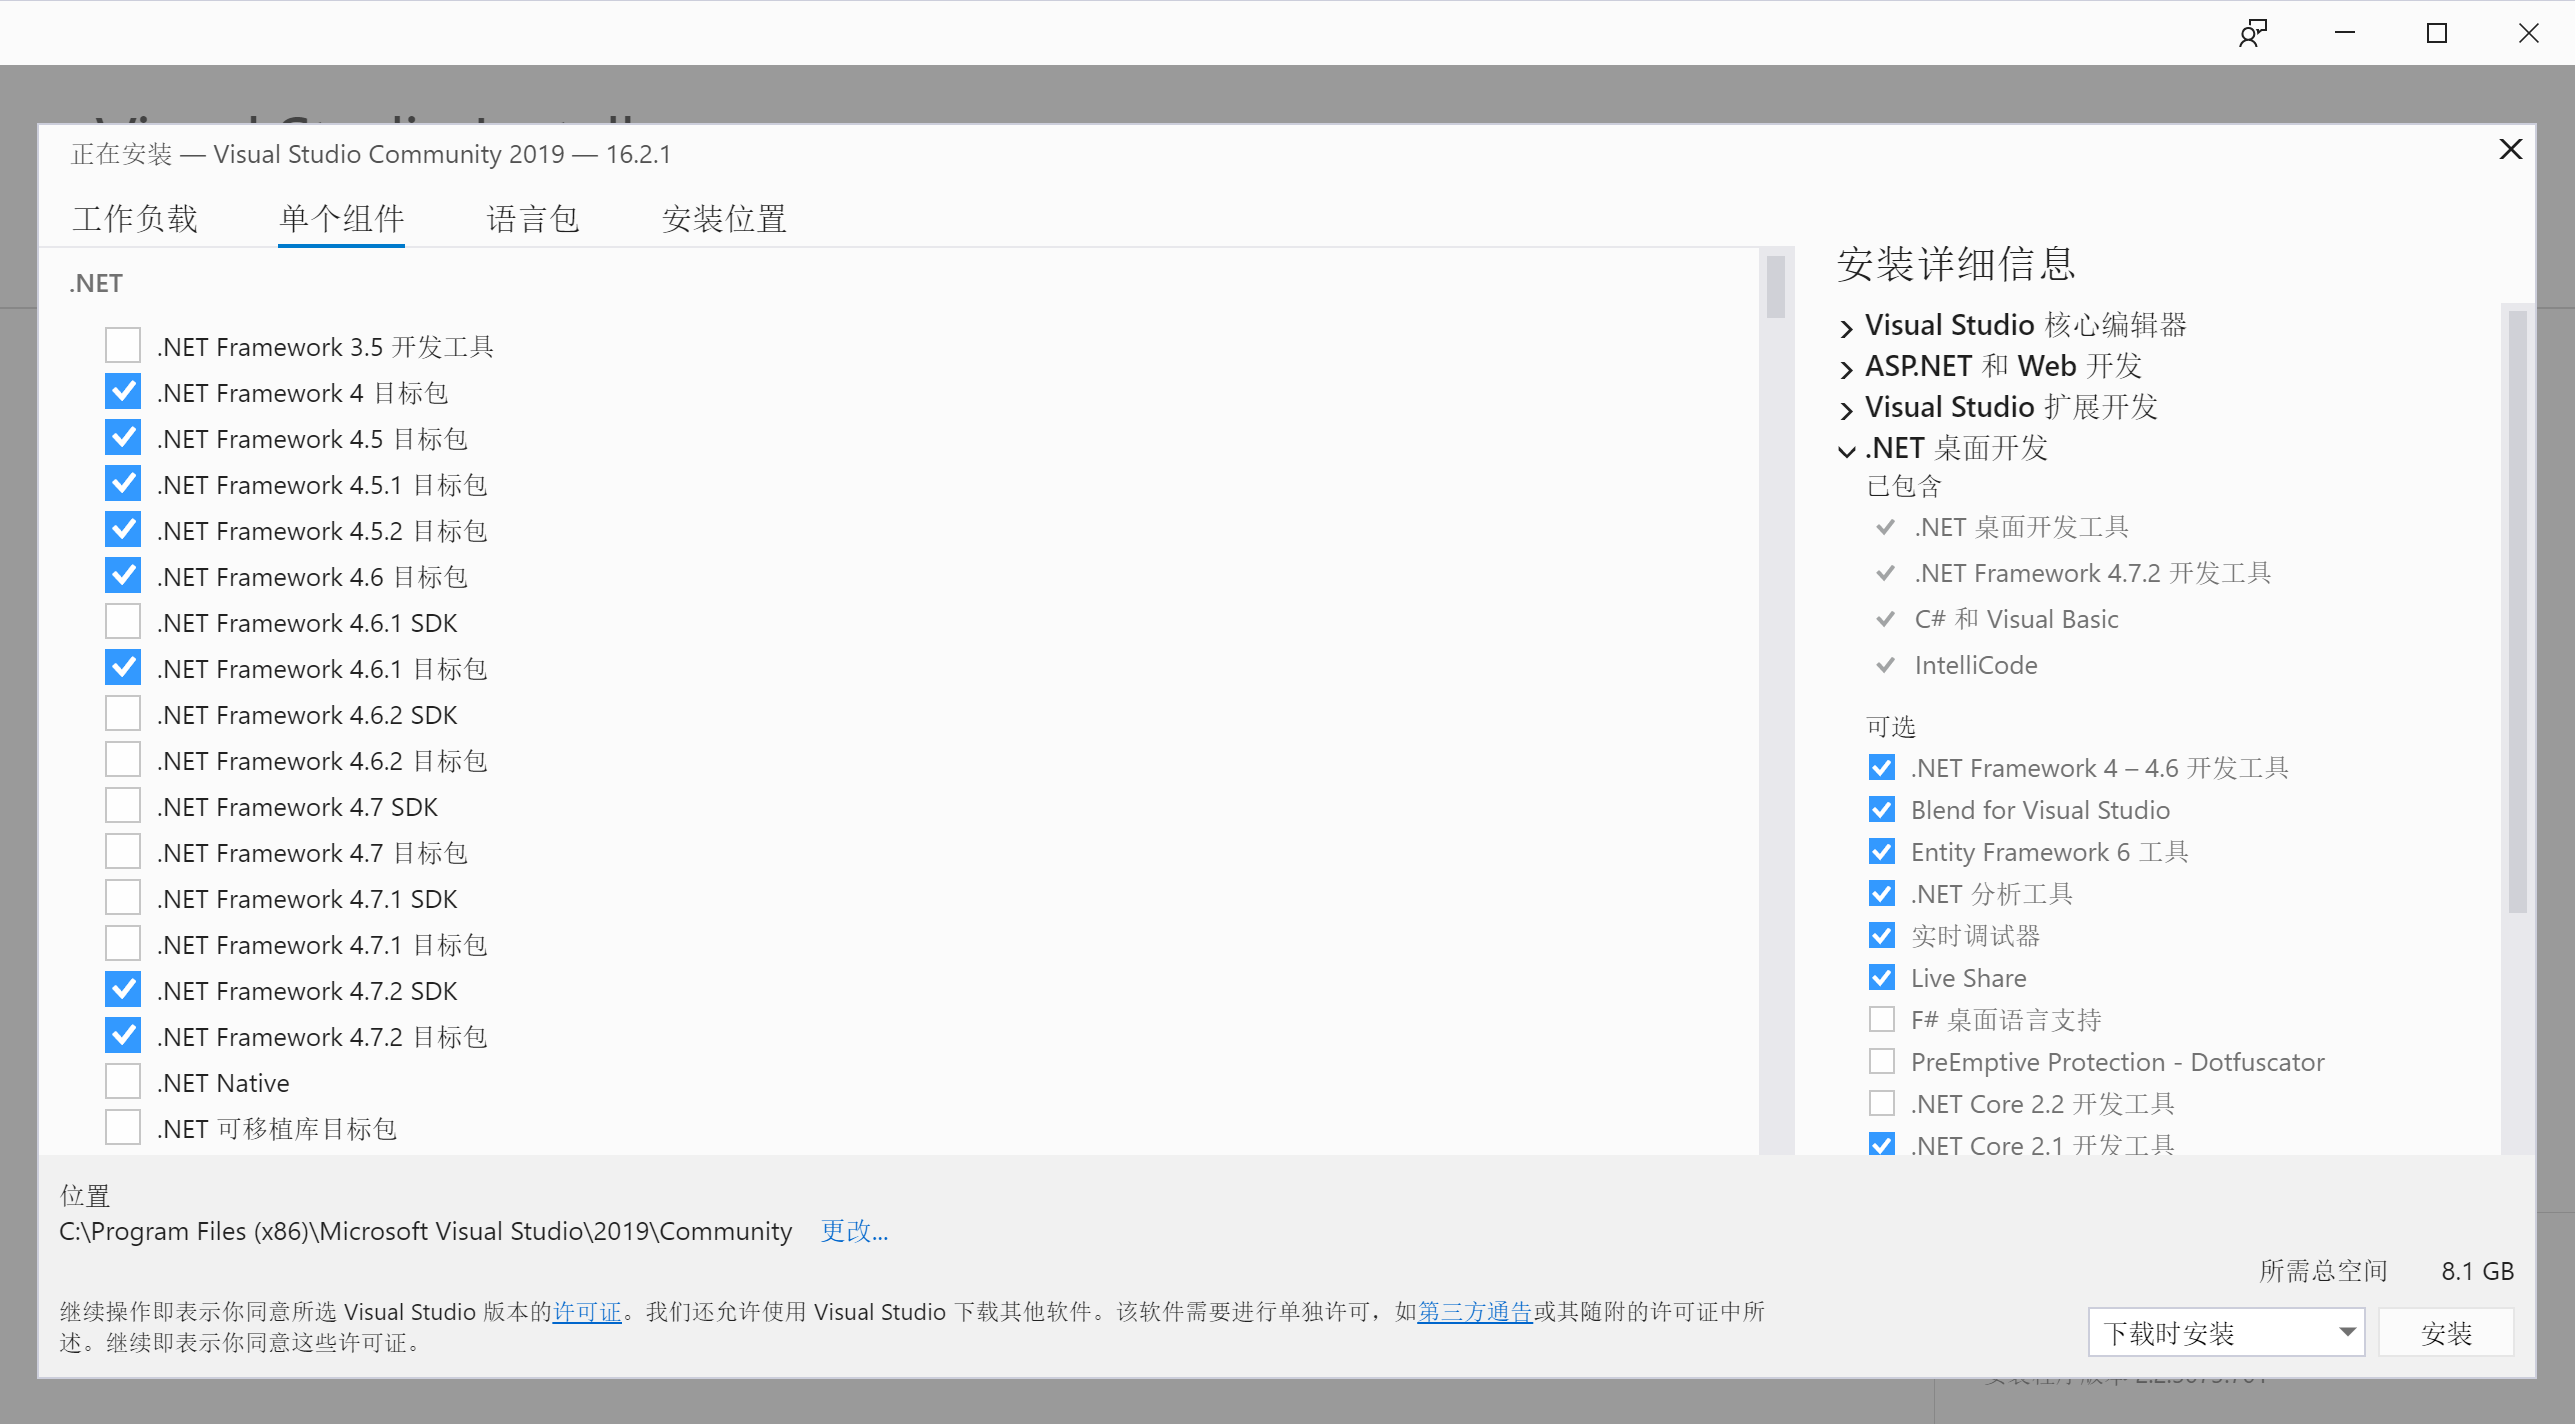Expand Visual Studio 核心编辑器 section
The height and width of the screenshot is (1424, 2575).
coord(1846,327)
